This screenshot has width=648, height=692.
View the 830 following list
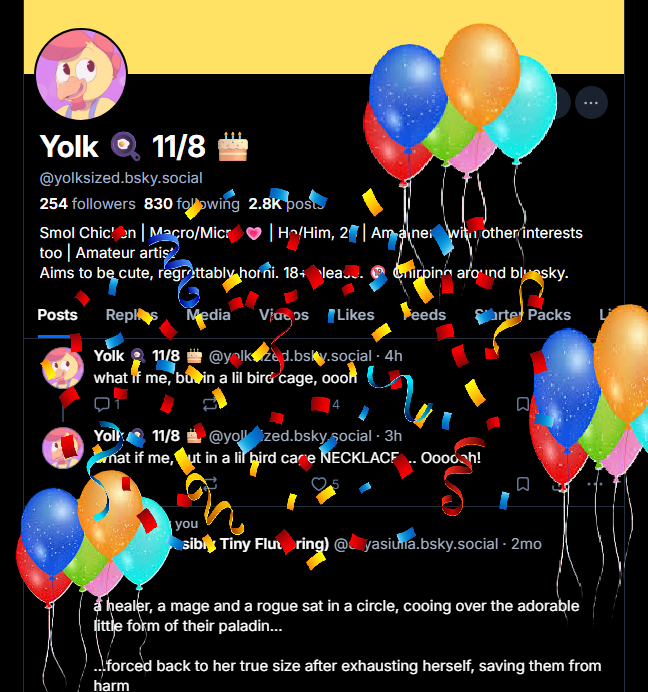tap(192, 204)
